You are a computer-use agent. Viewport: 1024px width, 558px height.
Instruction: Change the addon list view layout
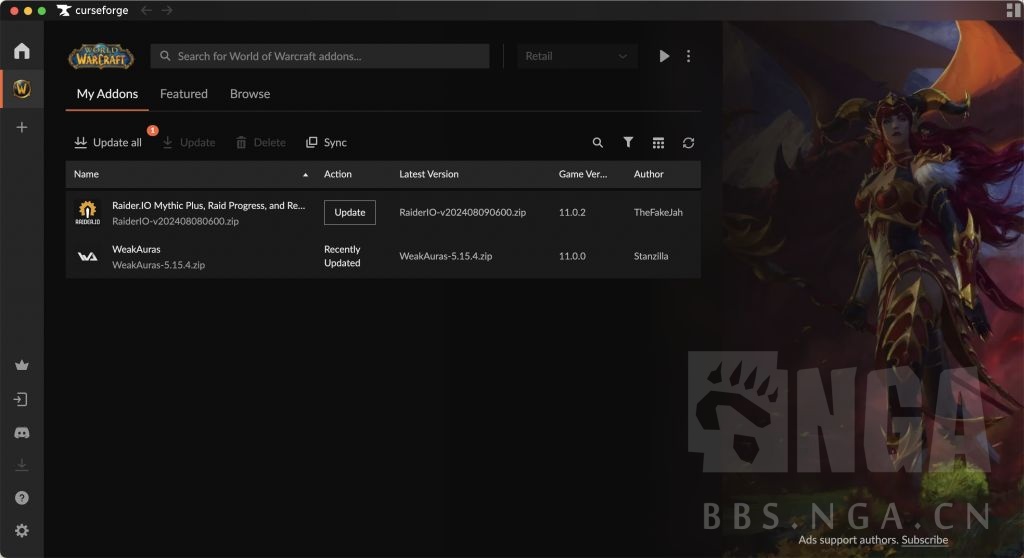tap(658, 143)
